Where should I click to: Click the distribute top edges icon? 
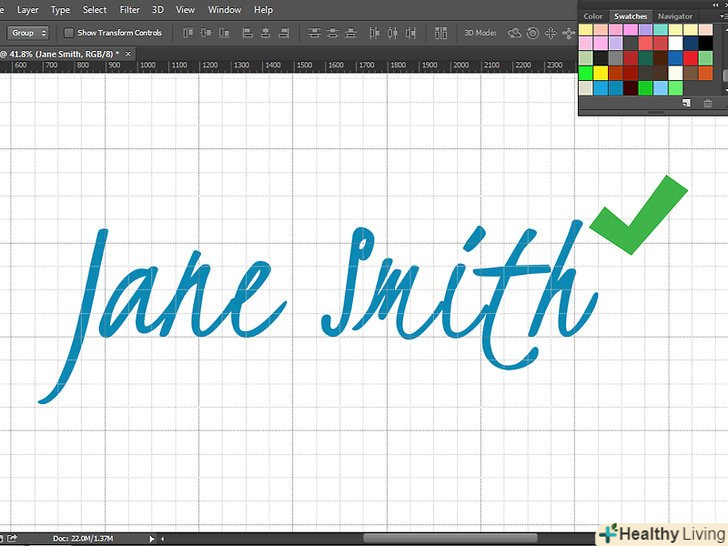(315, 33)
